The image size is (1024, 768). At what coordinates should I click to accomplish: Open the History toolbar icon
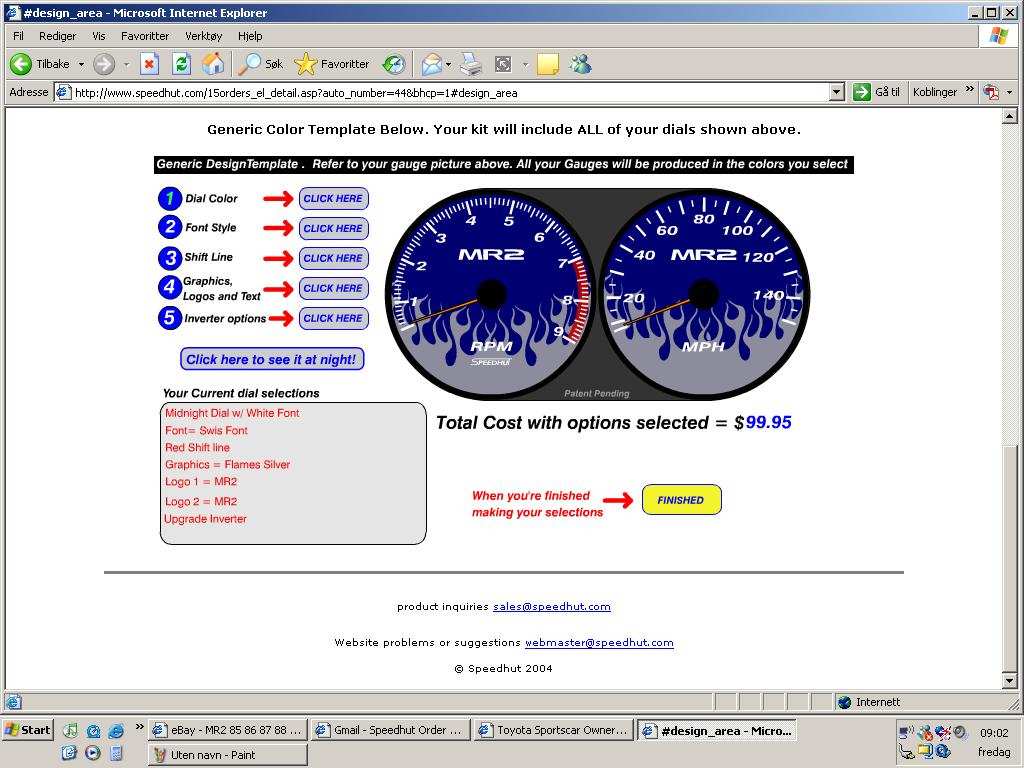(x=394, y=64)
